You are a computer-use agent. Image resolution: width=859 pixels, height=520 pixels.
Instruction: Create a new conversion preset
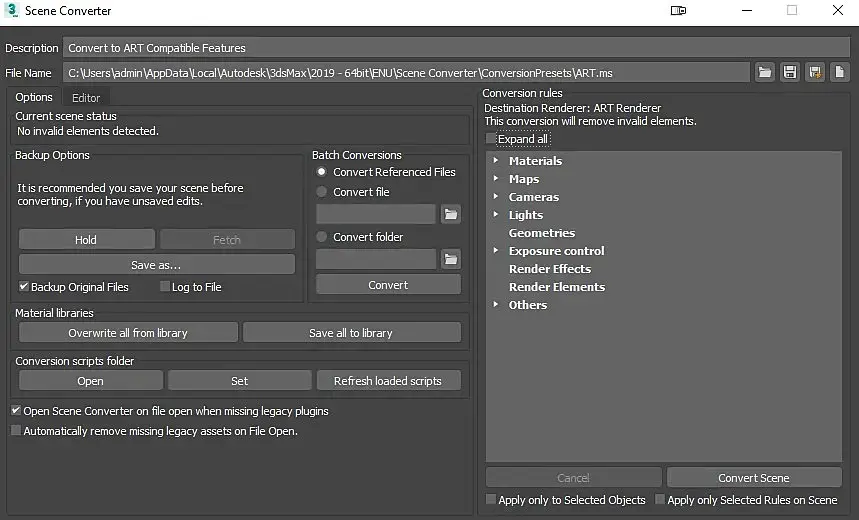pyautogui.click(x=840, y=72)
